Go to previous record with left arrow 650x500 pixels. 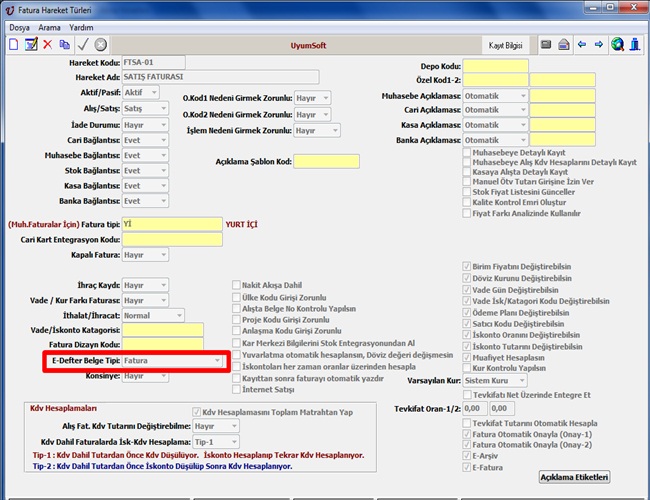(x=582, y=44)
